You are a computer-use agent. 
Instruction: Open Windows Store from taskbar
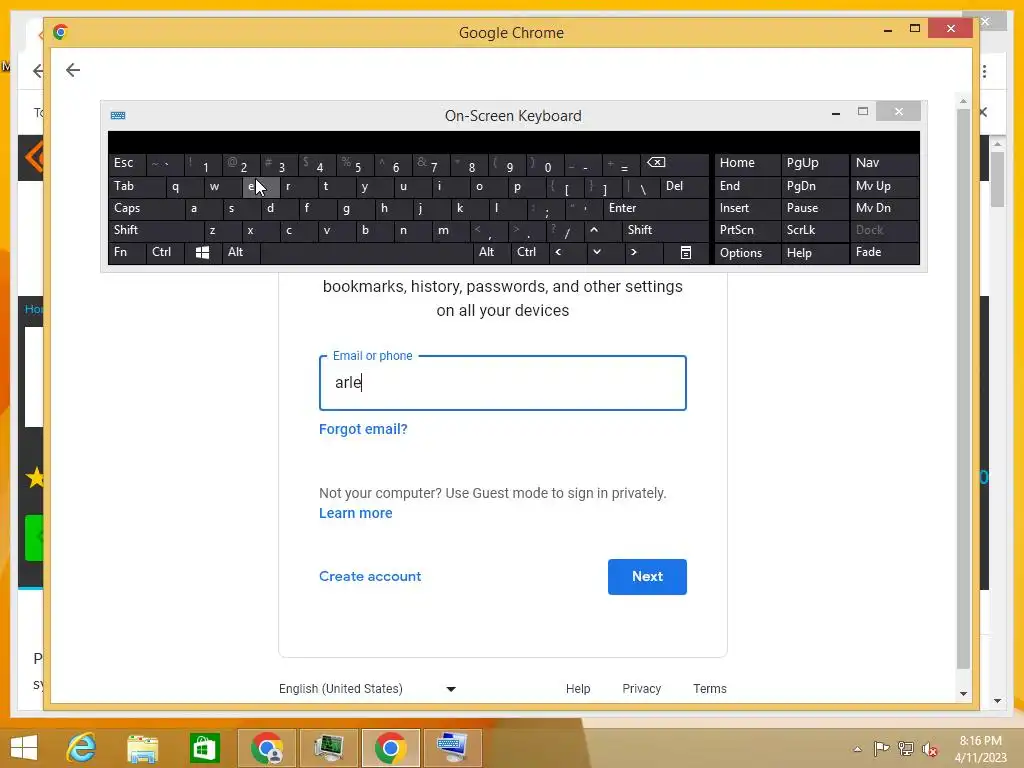204,747
